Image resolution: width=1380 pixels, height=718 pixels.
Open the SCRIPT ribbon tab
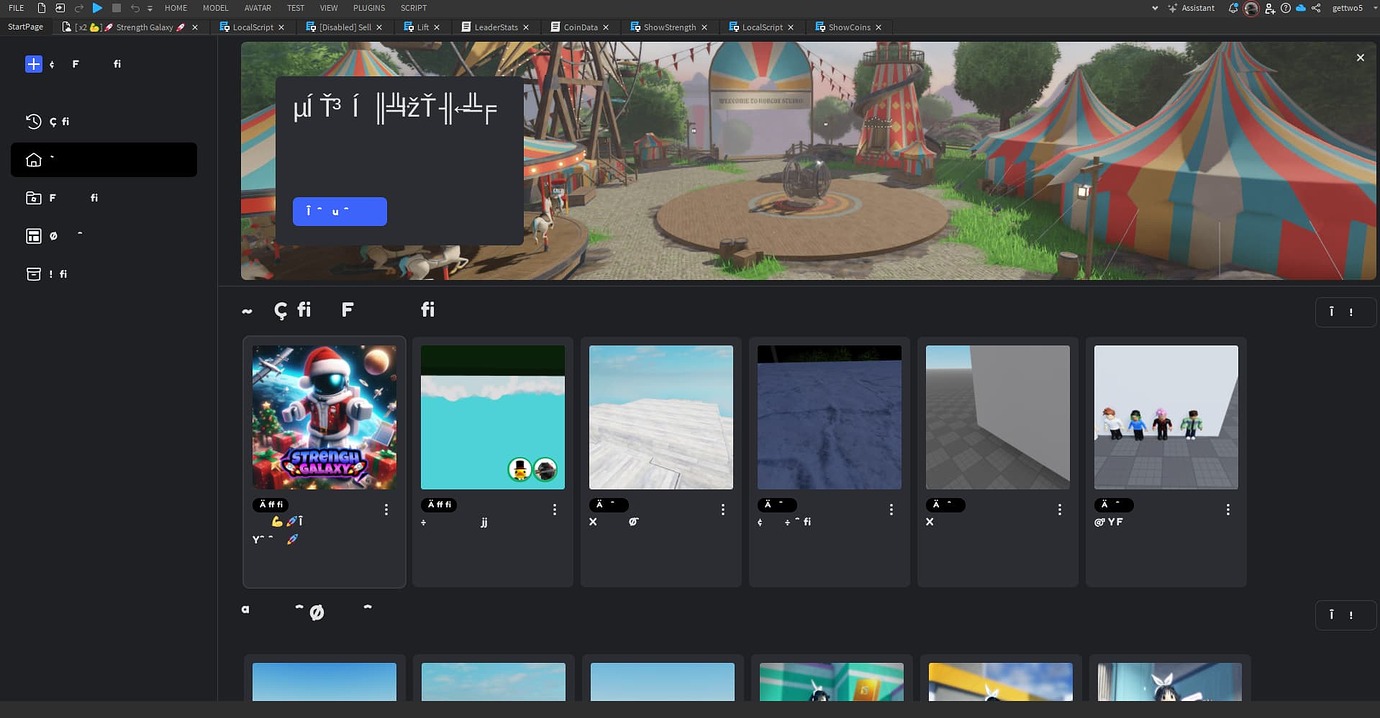tap(414, 8)
